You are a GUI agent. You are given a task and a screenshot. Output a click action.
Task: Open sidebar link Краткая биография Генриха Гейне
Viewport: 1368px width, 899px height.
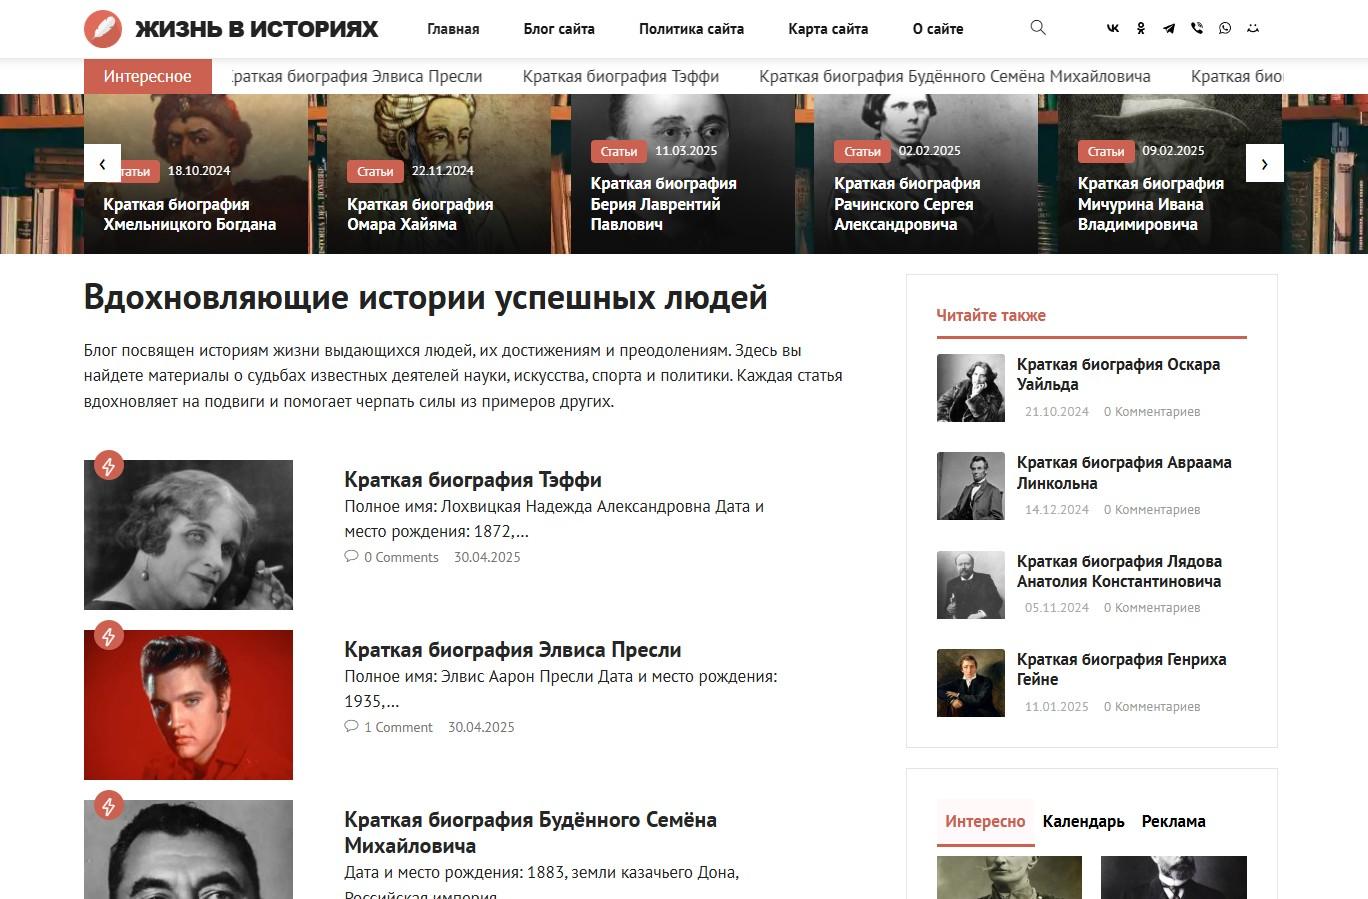(x=1121, y=669)
